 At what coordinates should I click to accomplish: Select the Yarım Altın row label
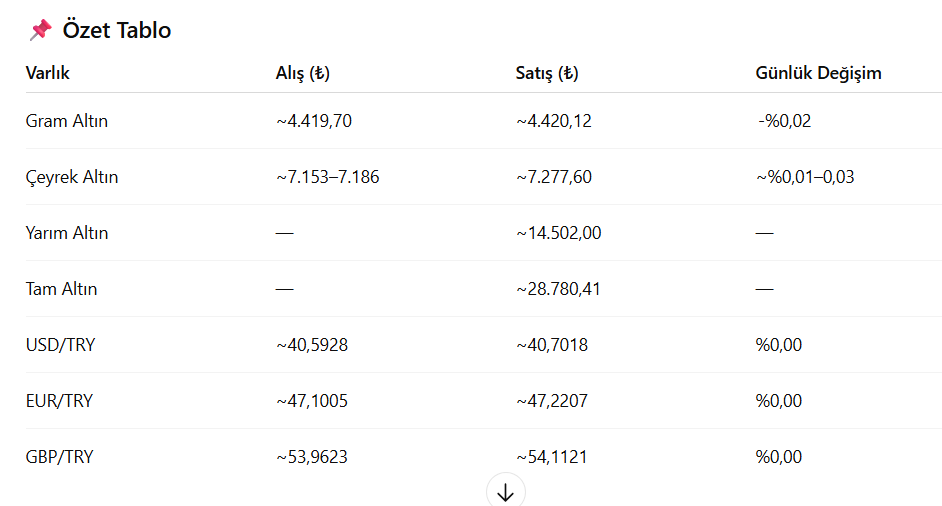click(67, 233)
